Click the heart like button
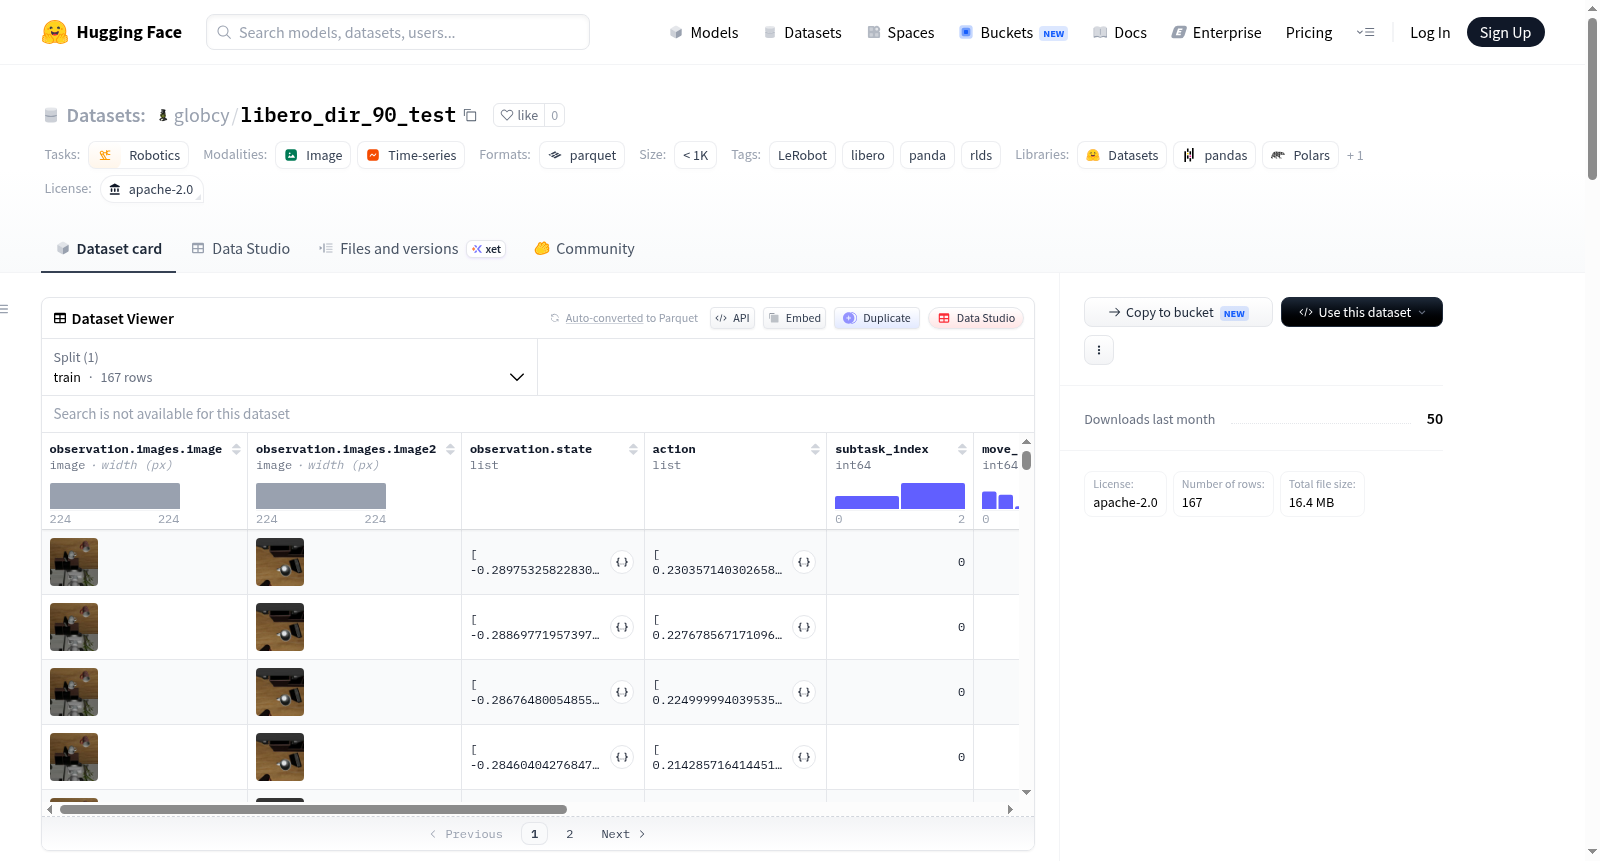The image size is (1600, 861). 519,115
